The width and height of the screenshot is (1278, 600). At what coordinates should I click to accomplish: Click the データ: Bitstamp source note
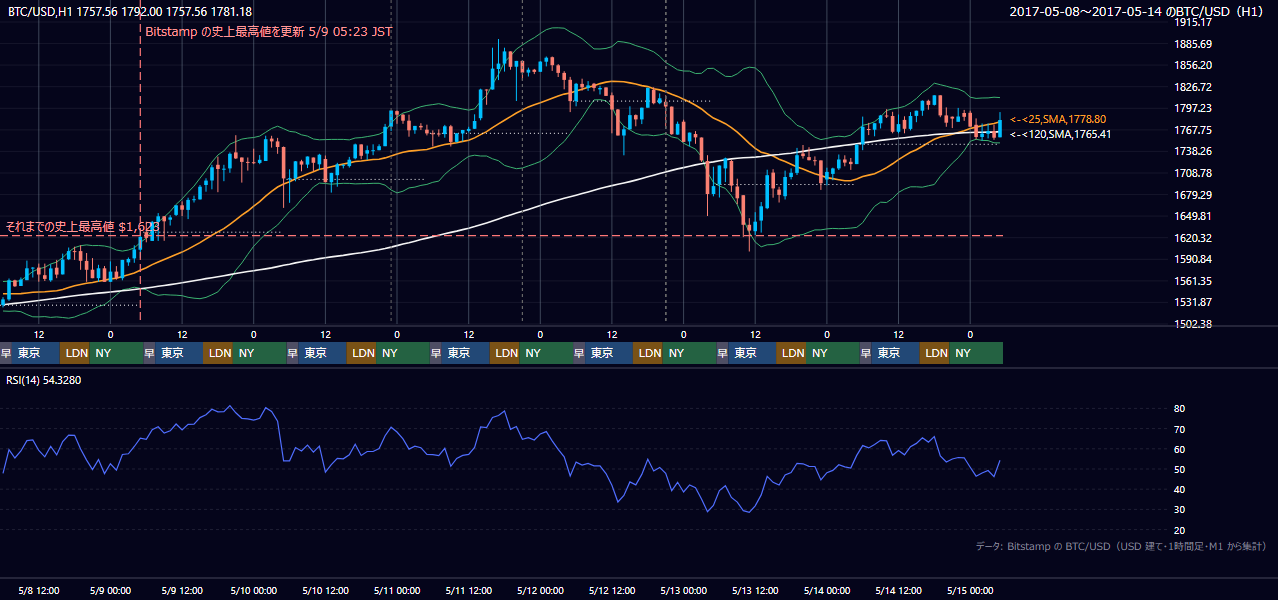tap(1121, 546)
